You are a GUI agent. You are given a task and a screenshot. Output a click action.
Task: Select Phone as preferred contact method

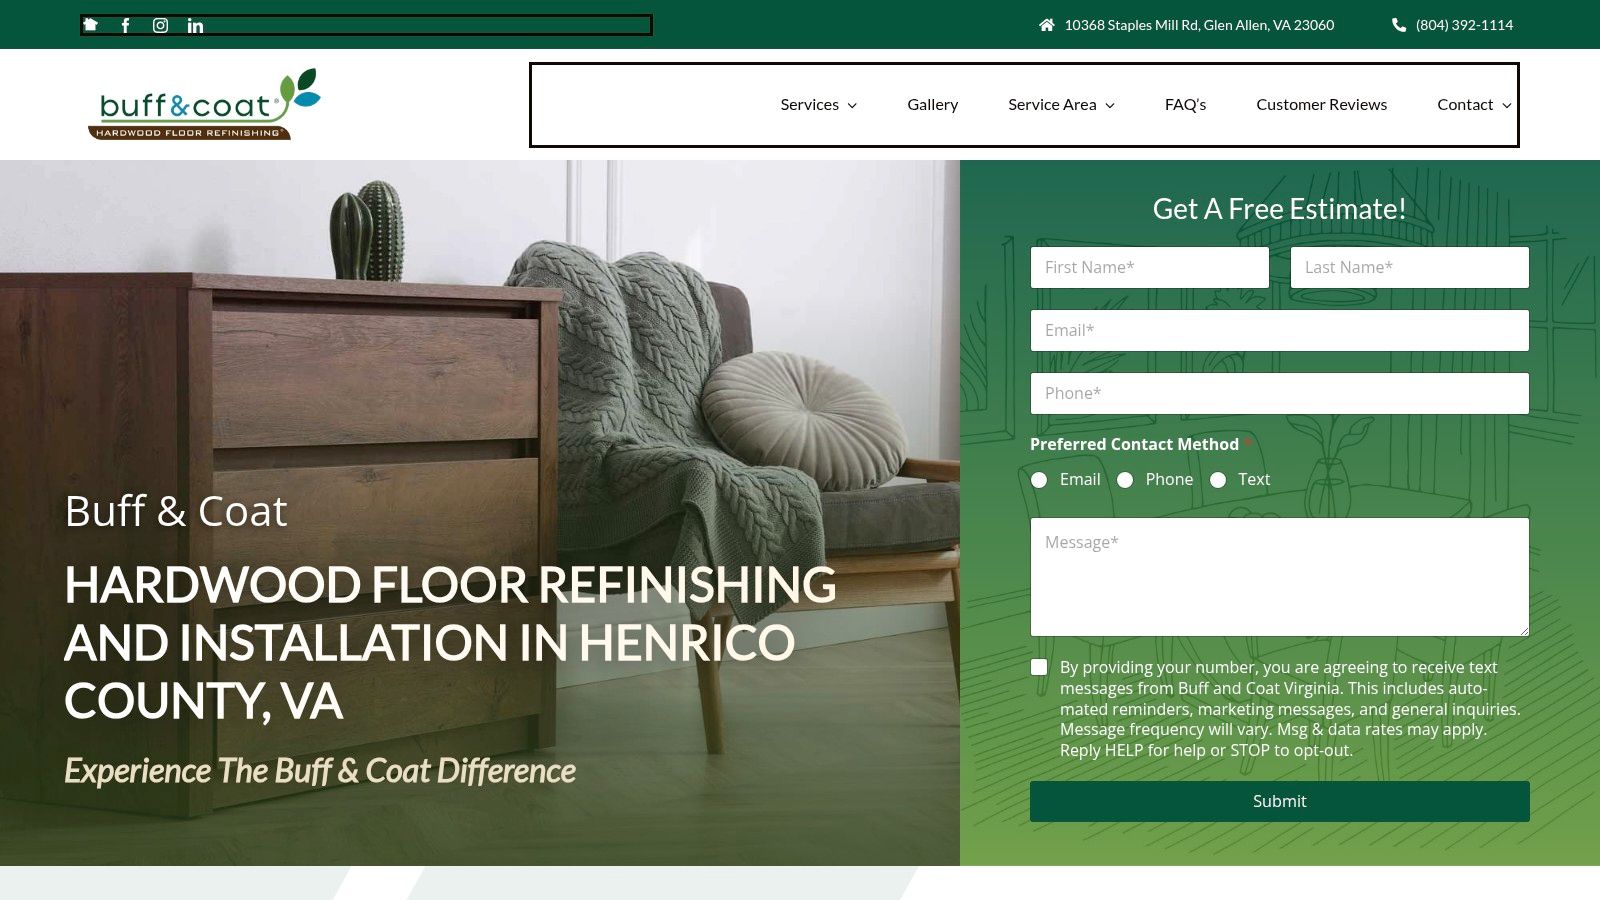pos(1125,480)
